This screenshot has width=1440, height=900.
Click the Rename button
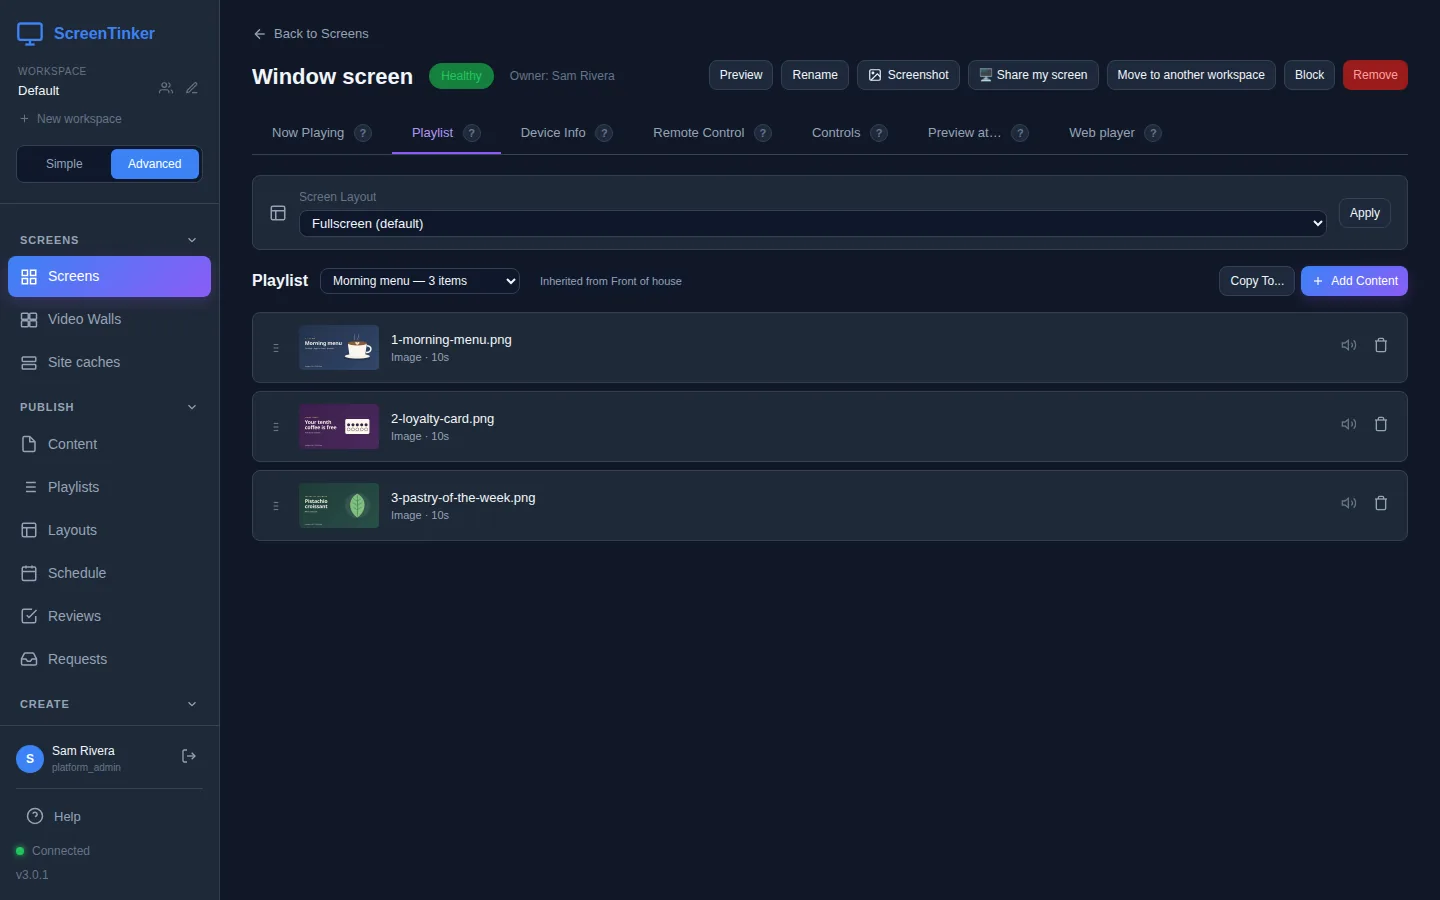pyautogui.click(x=815, y=75)
